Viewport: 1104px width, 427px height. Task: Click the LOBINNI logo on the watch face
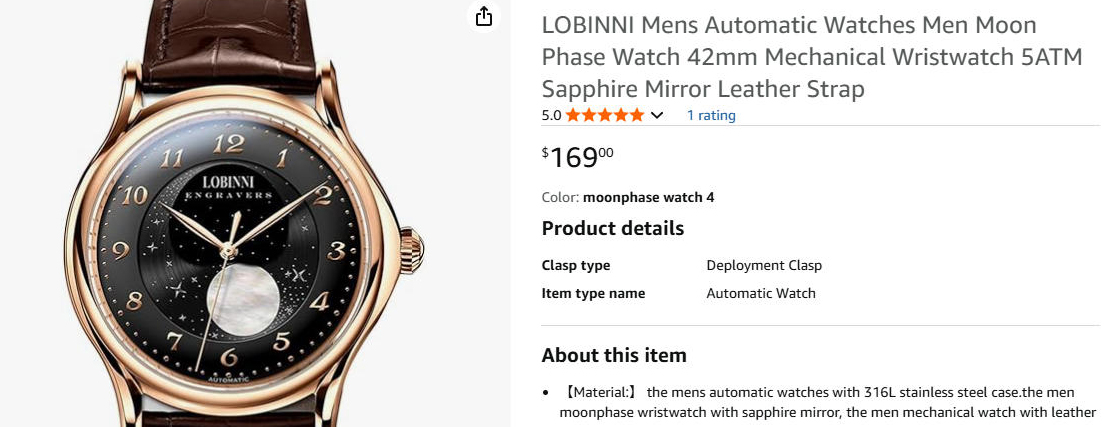[x=232, y=181]
